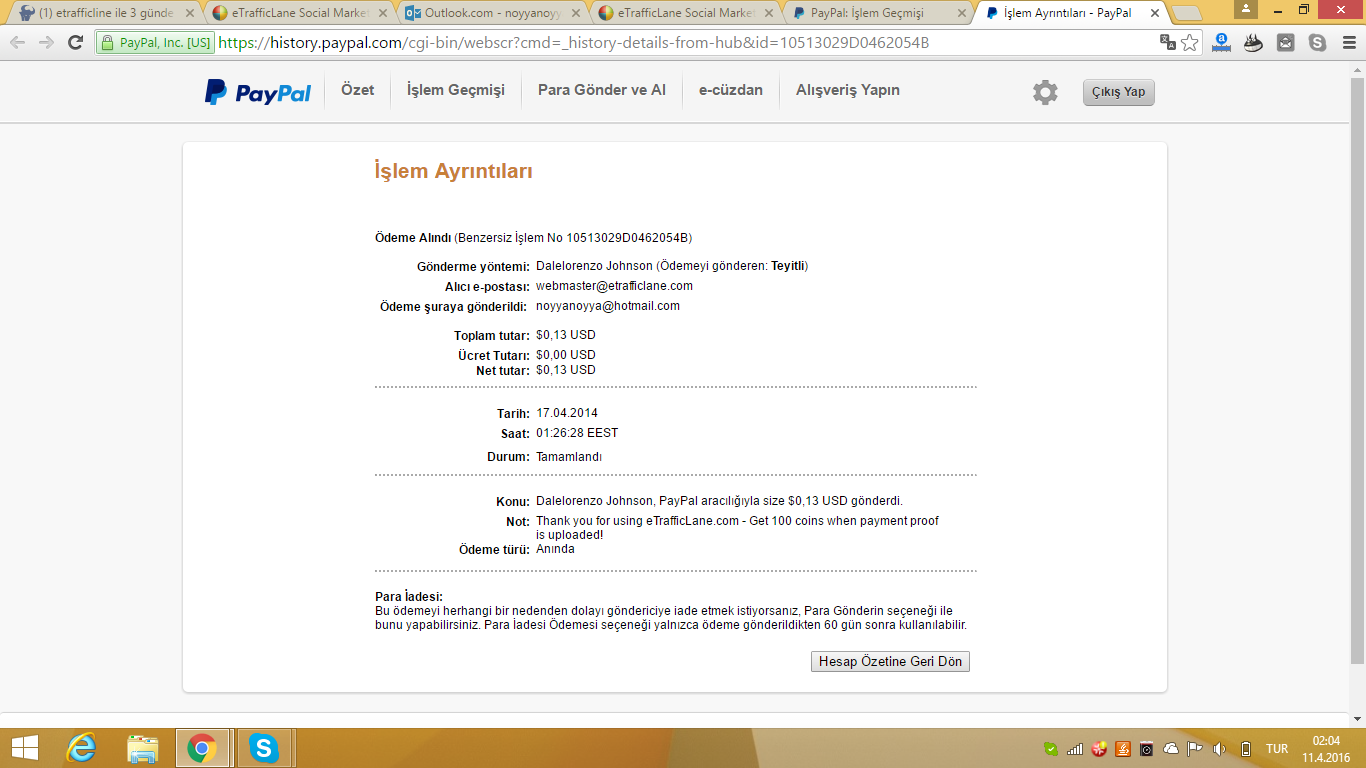The width and height of the screenshot is (1366, 768).
Task: Open the PayPal settings gear
Action: pyautogui.click(x=1045, y=92)
